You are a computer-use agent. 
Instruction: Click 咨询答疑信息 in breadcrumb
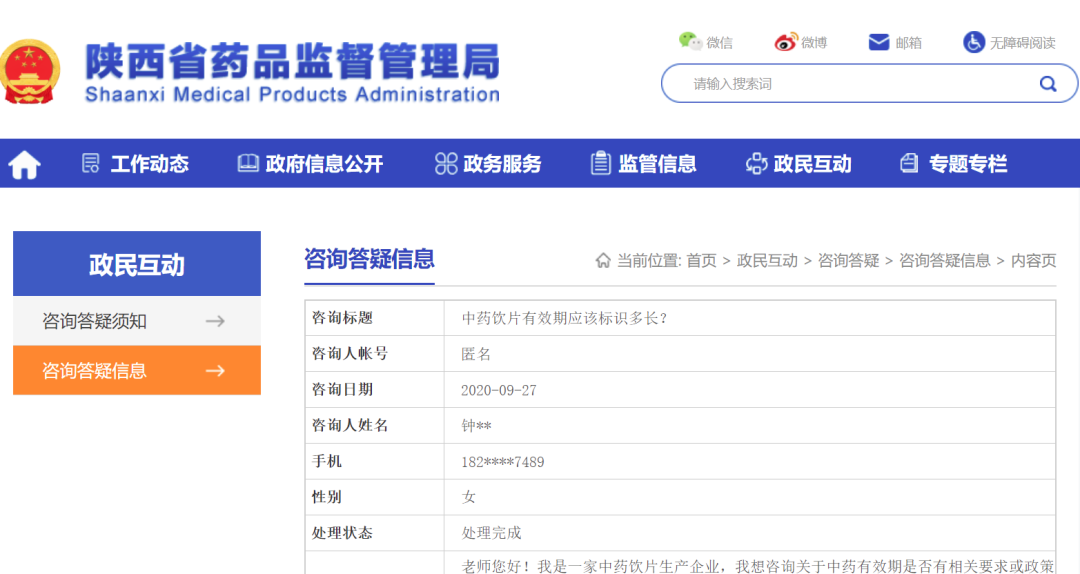(x=945, y=260)
